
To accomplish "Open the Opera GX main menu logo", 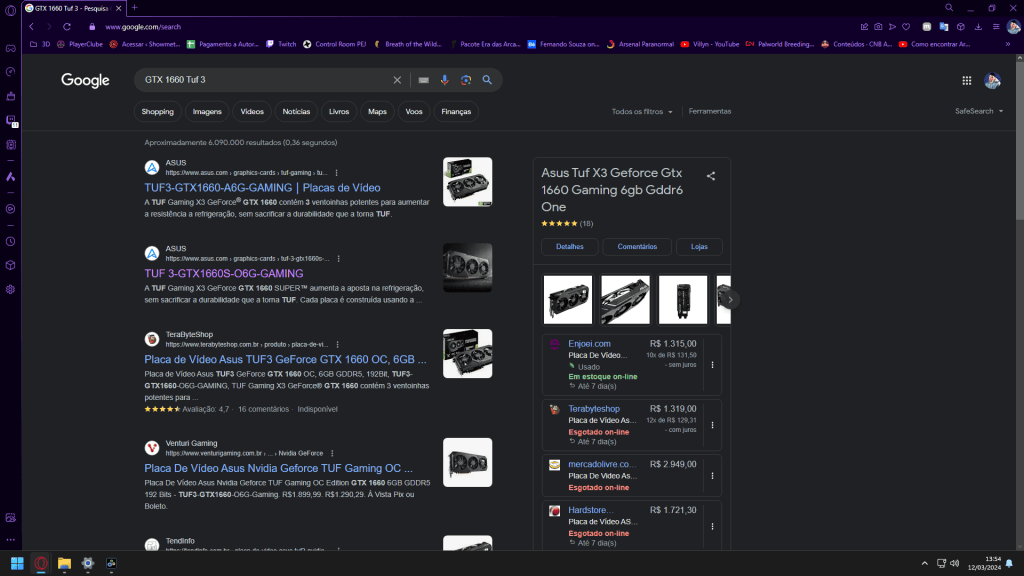I will point(10,10).
